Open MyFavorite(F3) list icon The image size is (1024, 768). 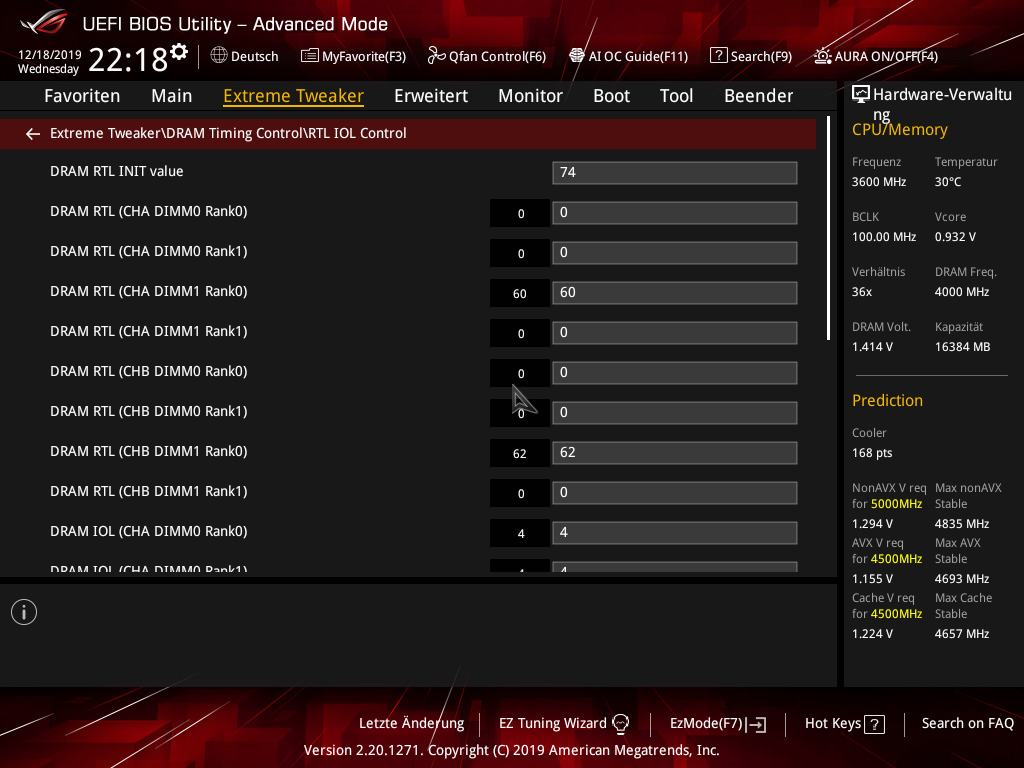[x=310, y=56]
